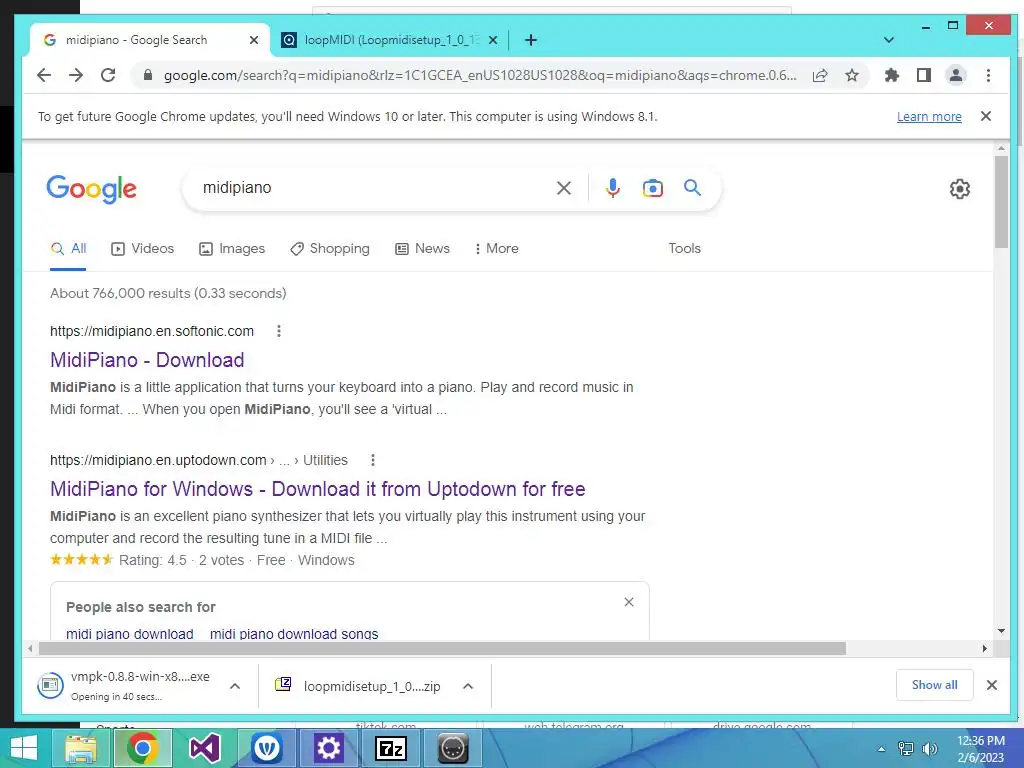Expand vmpk download options chevron
Image resolution: width=1024 pixels, height=768 pixels.
pos(235,686)
